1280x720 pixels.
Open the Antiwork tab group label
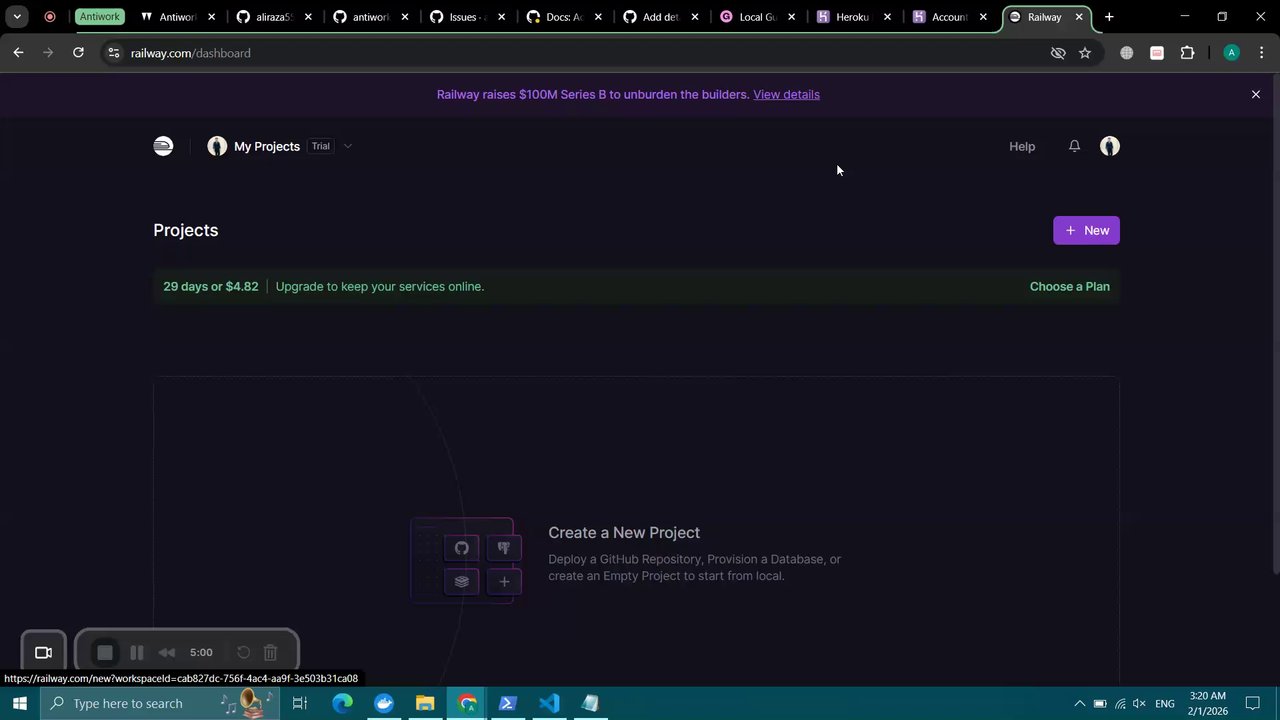pos(100,17)
